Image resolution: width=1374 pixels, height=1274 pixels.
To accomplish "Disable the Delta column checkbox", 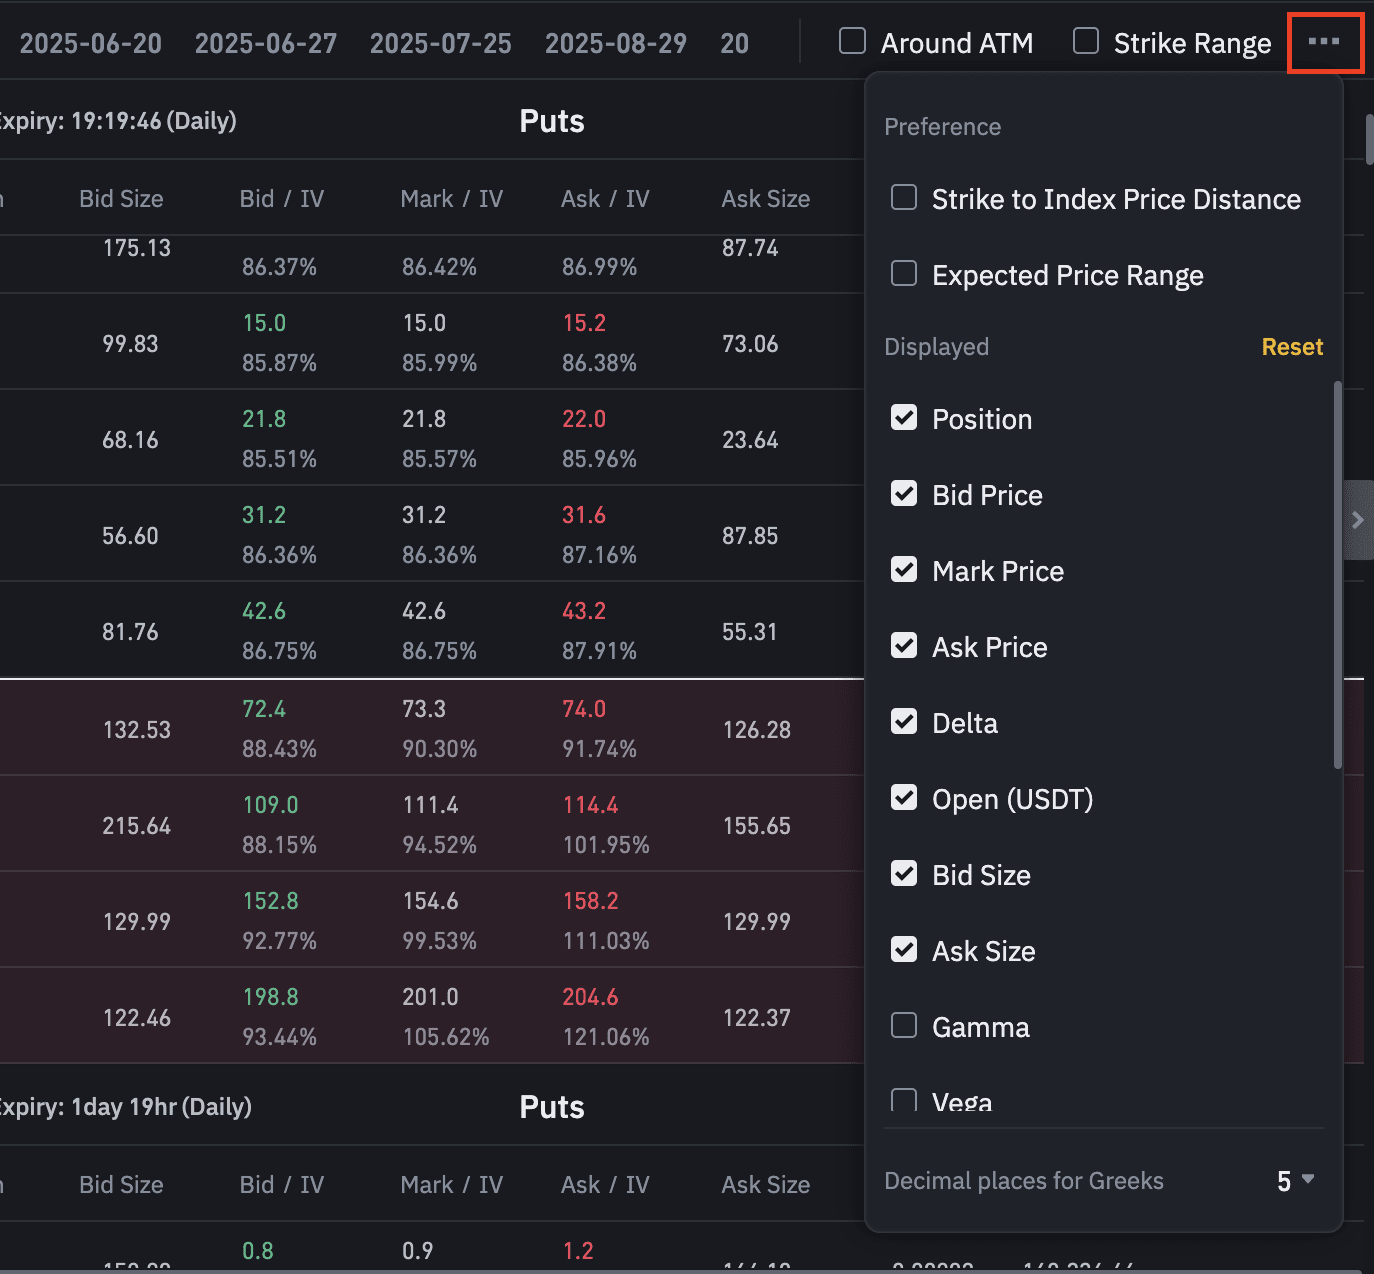I will 904,722.
